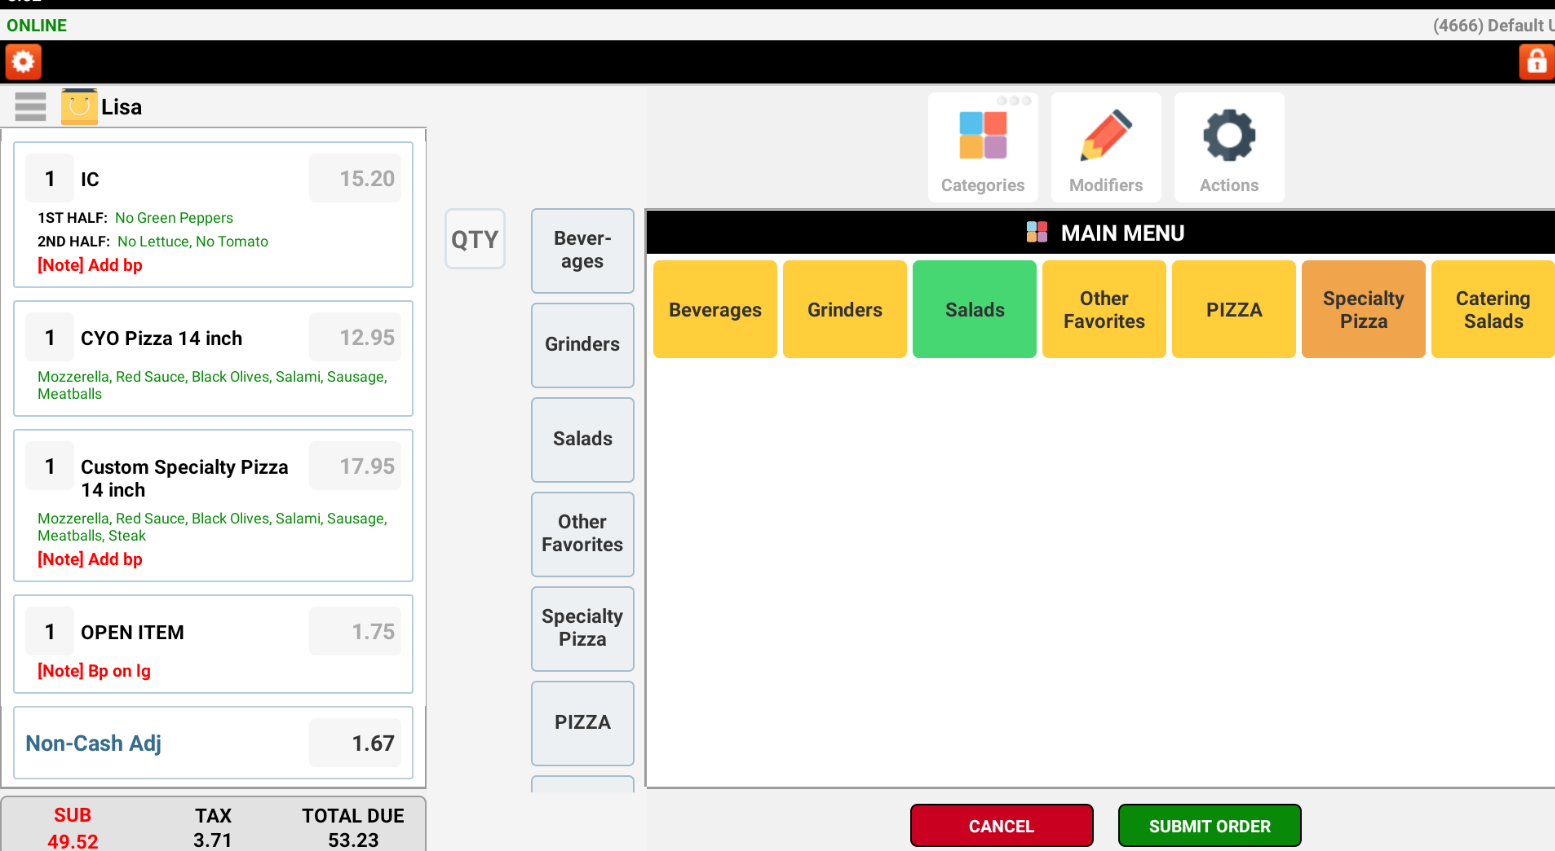Click the SUB amount 49.52
Image resolution: width=1555 pixels, height=851 pixels.
click(x=73, y=841)
